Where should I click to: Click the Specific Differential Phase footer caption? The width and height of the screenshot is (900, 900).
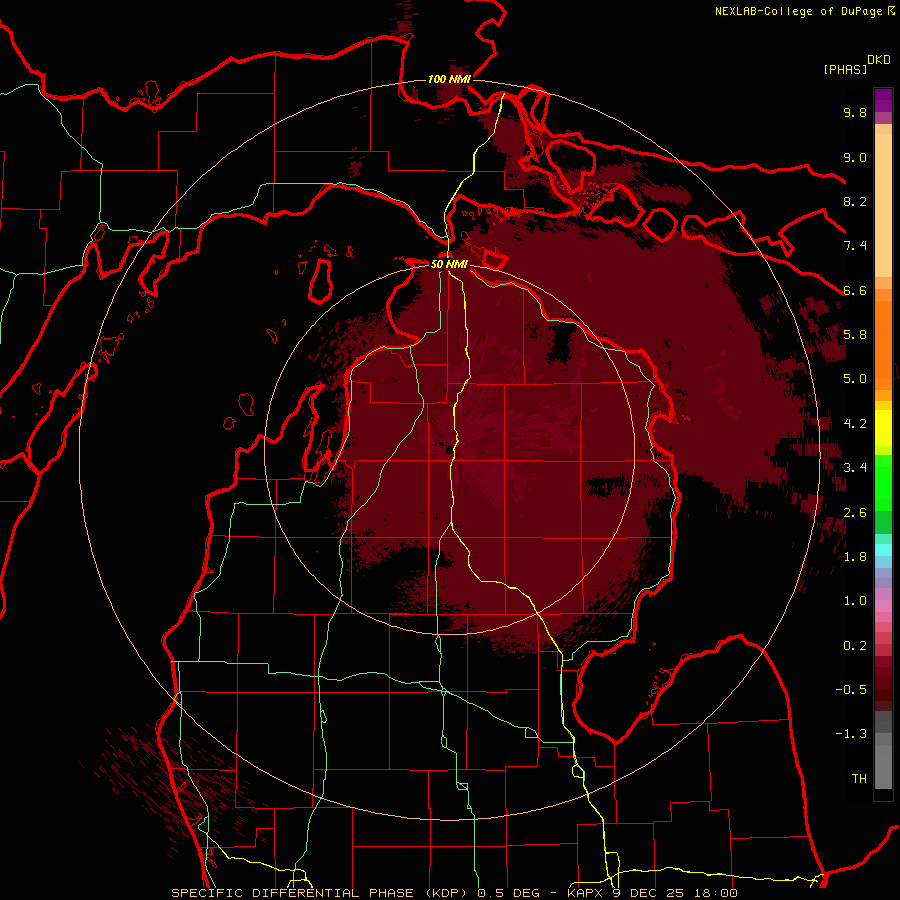[x=454, y=893]
